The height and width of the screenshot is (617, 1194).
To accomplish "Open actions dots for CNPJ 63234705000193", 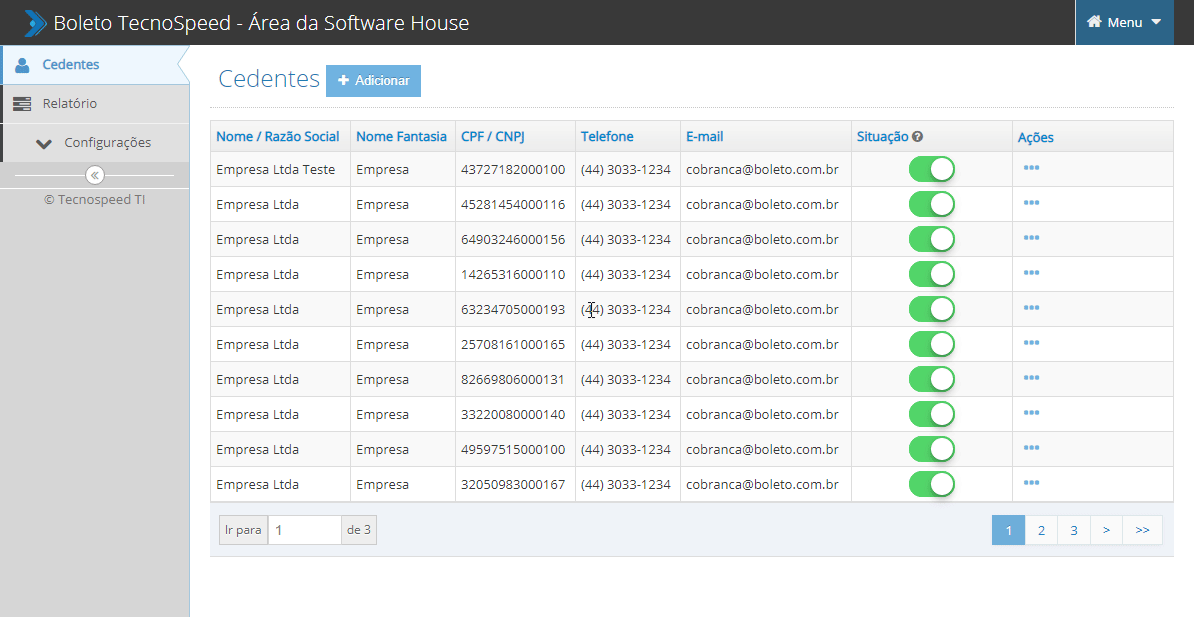I will (1031, 308).
